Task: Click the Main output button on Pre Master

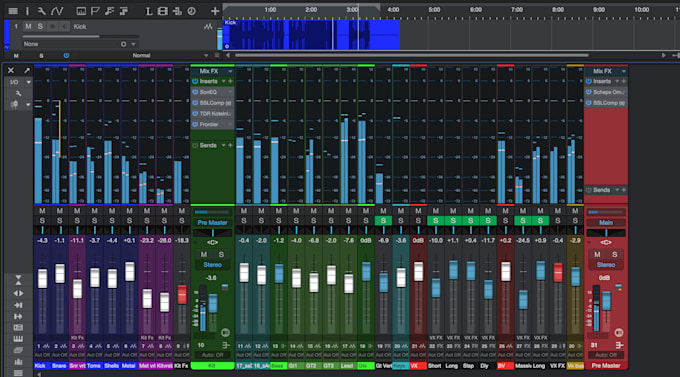Action: pos(606,223)
